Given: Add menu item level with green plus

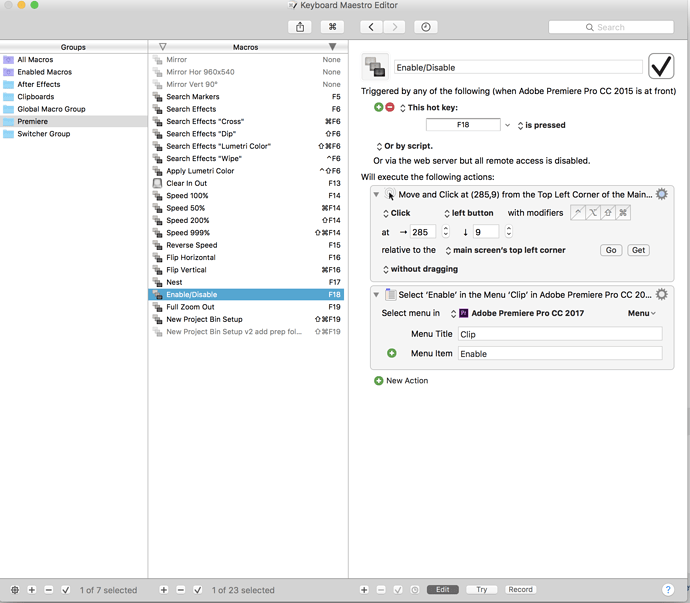Looking at the screenshot, I should tap(392, 353).
